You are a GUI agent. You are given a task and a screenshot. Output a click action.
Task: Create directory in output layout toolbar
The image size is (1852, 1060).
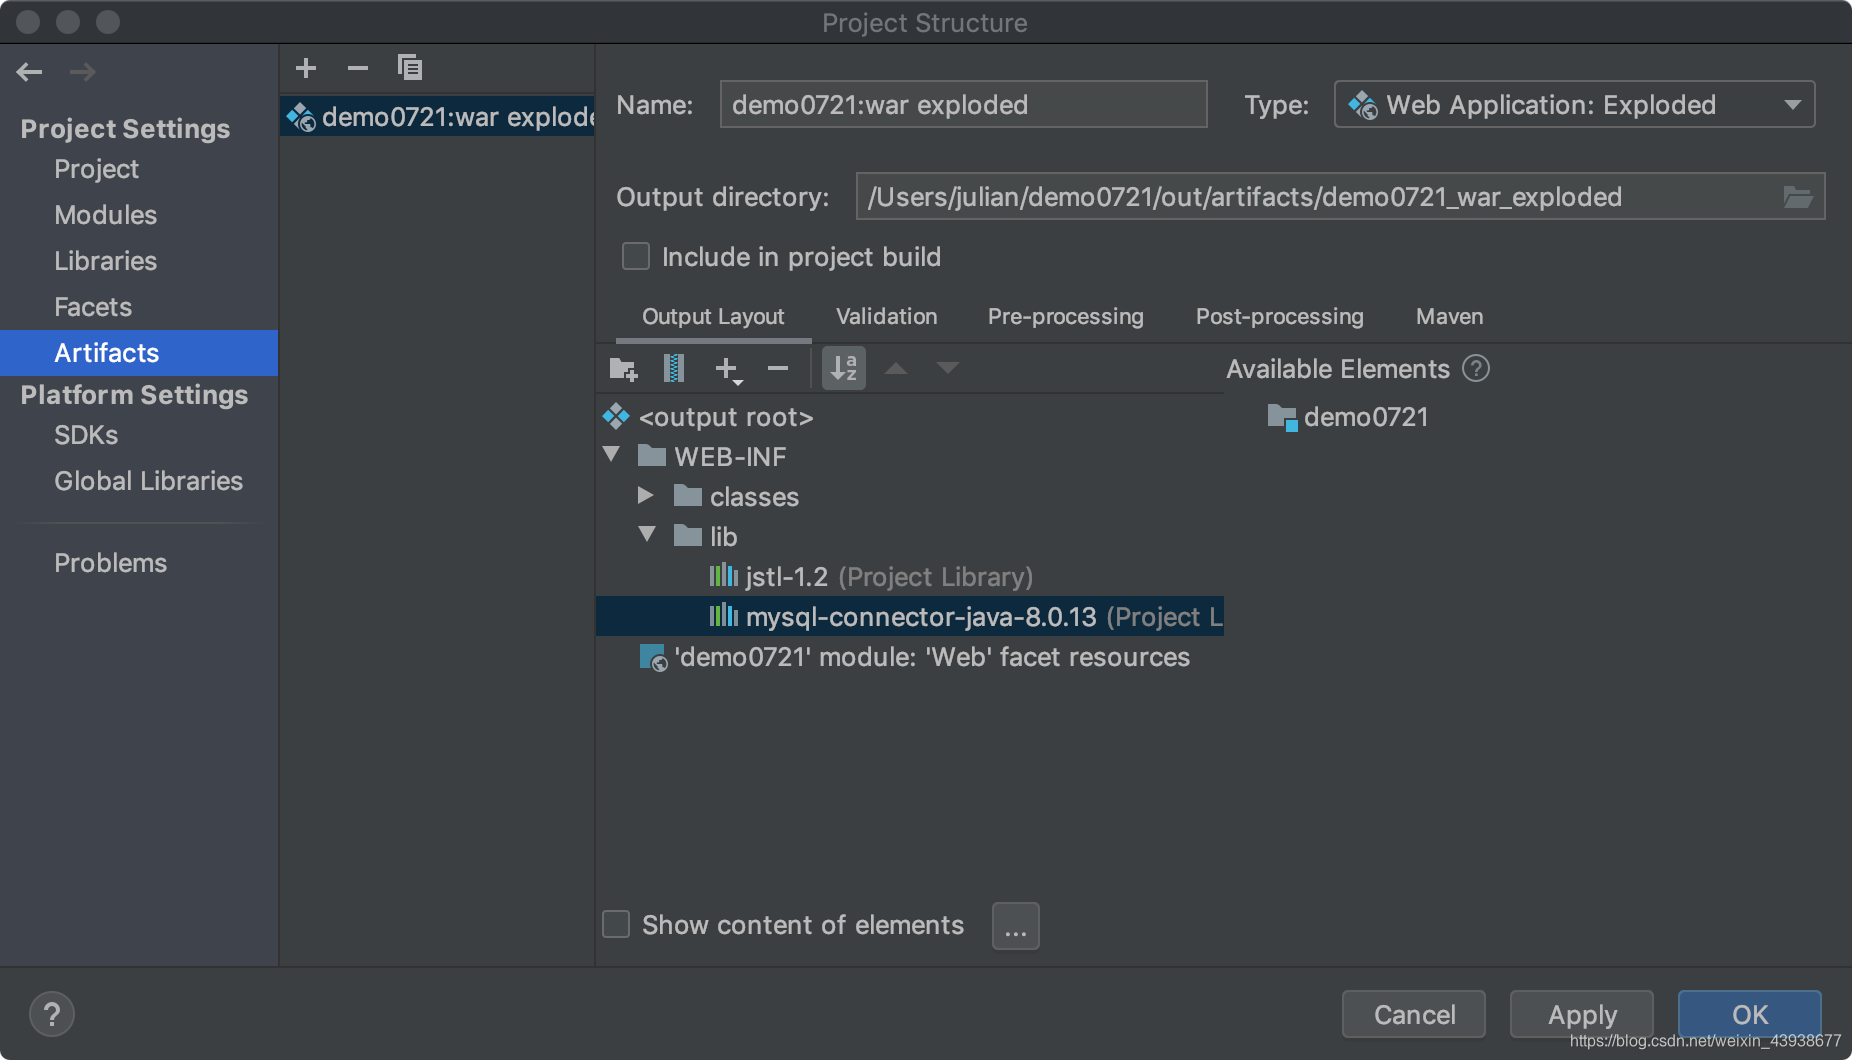point(623,369)
